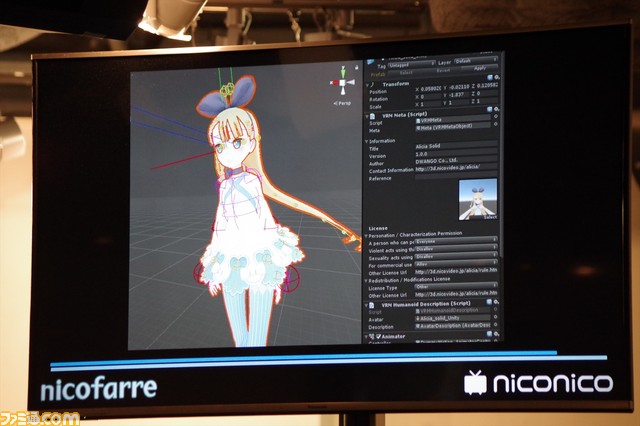Open License Type dropdown showing Other
The height and width of the screenshot is (426, 640).
456,286
